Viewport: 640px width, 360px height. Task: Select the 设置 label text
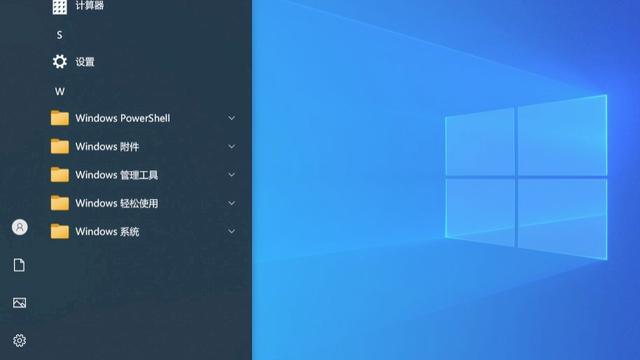tap(85, 62)
